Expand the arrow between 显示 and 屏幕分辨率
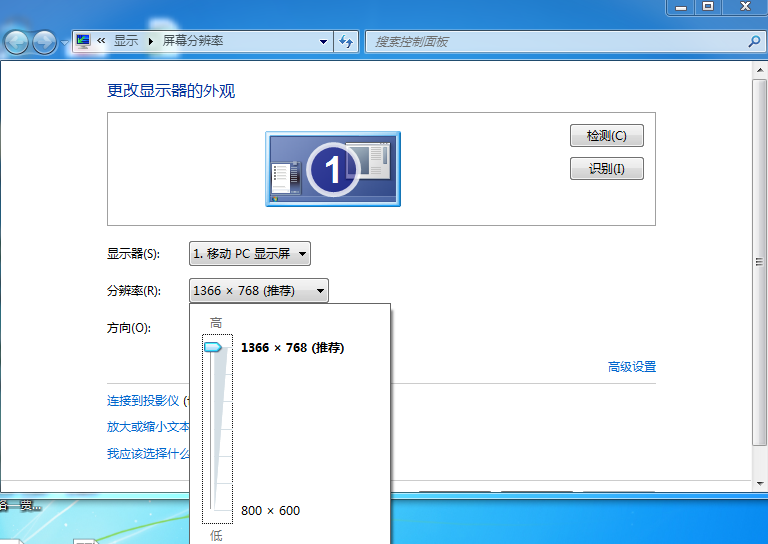This screenshot has width=768, height=544. tap(151, 41)
